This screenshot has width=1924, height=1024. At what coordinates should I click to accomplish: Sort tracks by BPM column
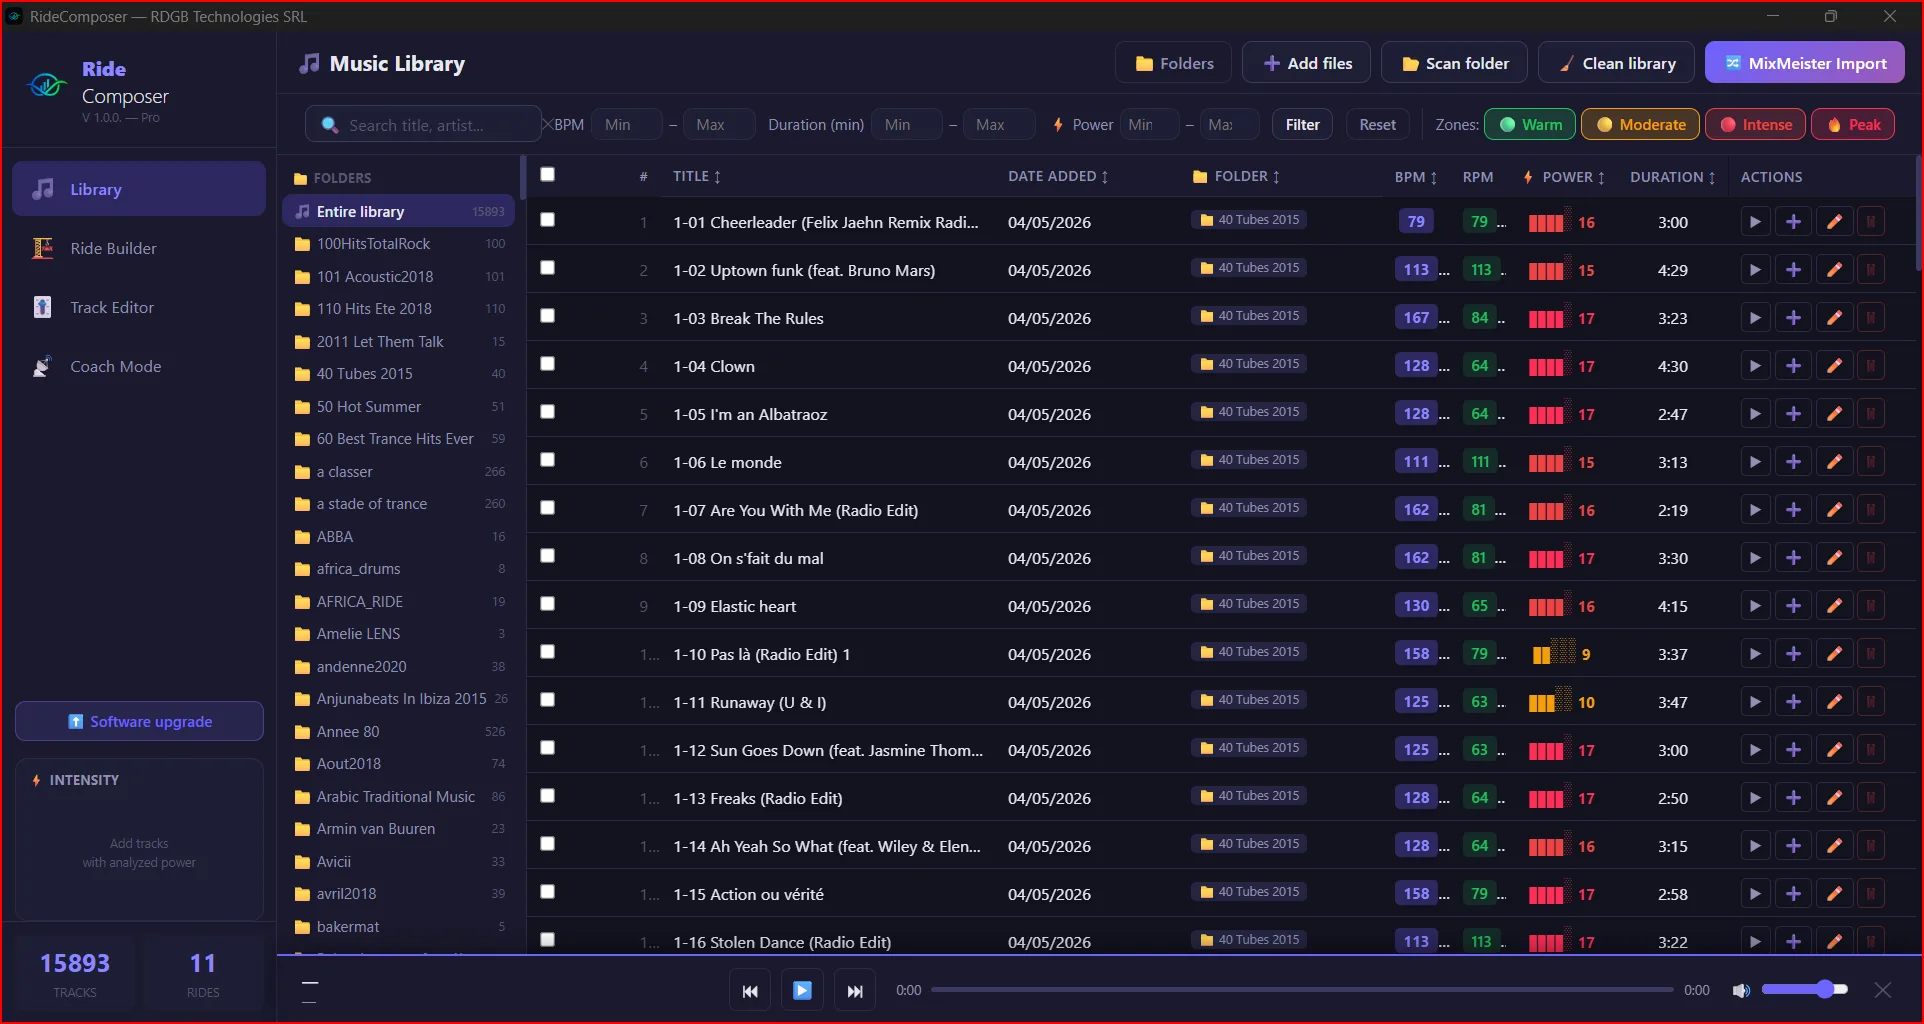pyautogui.click(x=1416, y=177)
